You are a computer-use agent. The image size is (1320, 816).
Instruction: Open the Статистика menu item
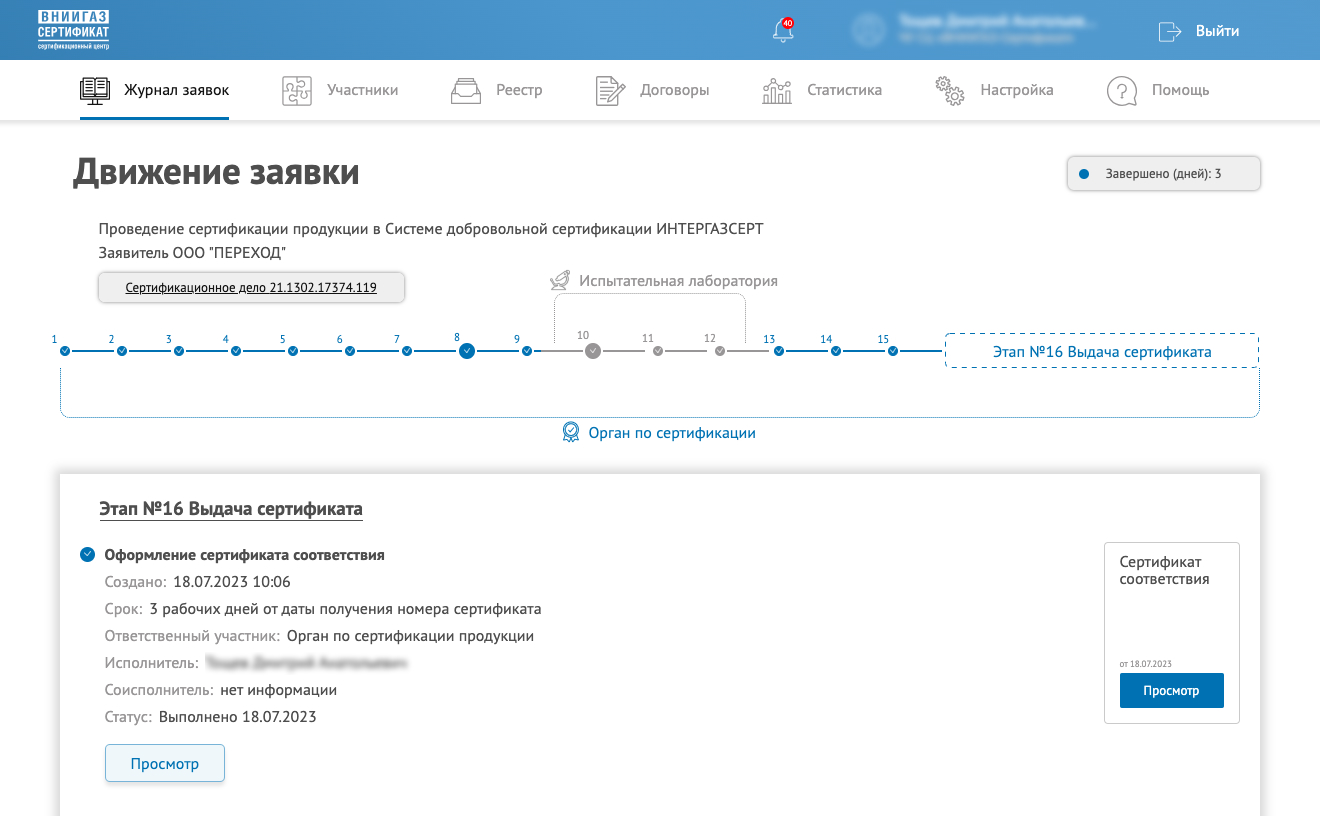[x=844, y=90]
